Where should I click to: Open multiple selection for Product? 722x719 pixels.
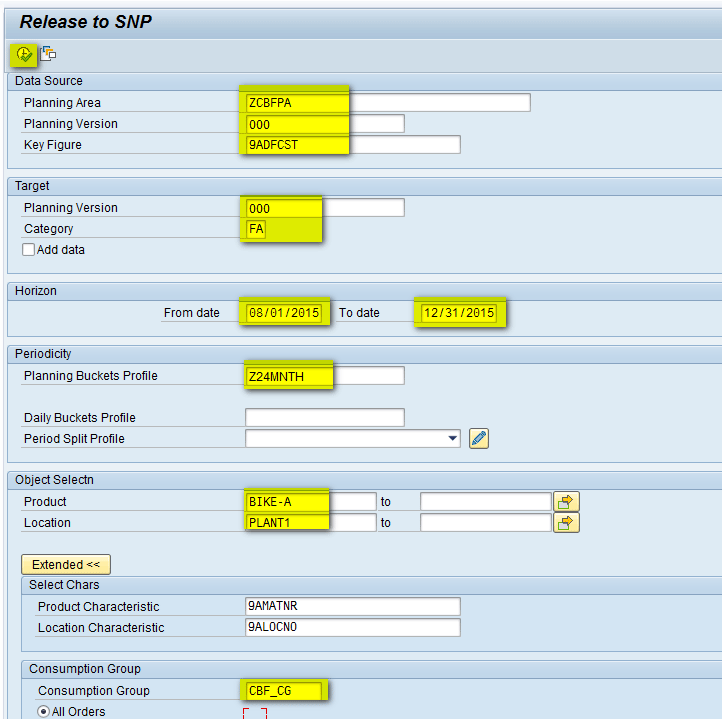(567, 501)
